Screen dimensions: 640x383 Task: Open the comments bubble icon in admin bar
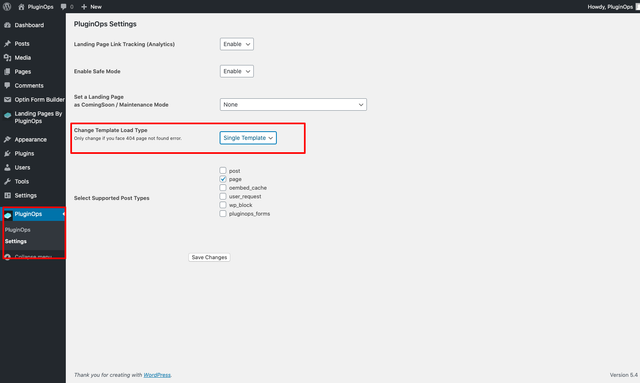pyautogui.click(x=63, y=7)
